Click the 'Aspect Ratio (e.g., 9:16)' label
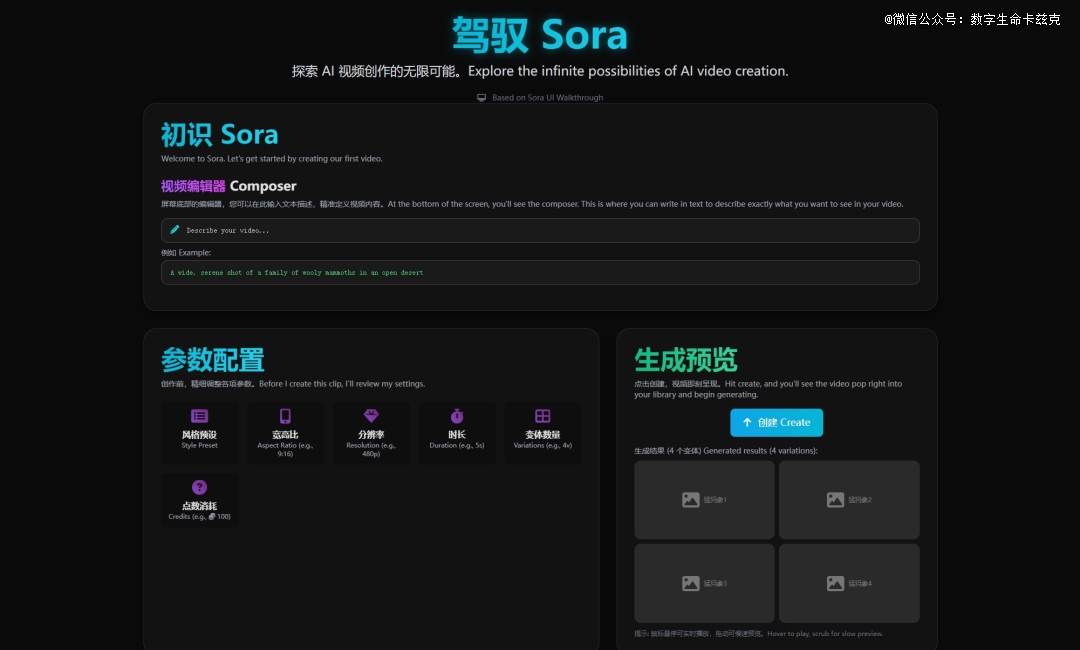 point(285,450)
